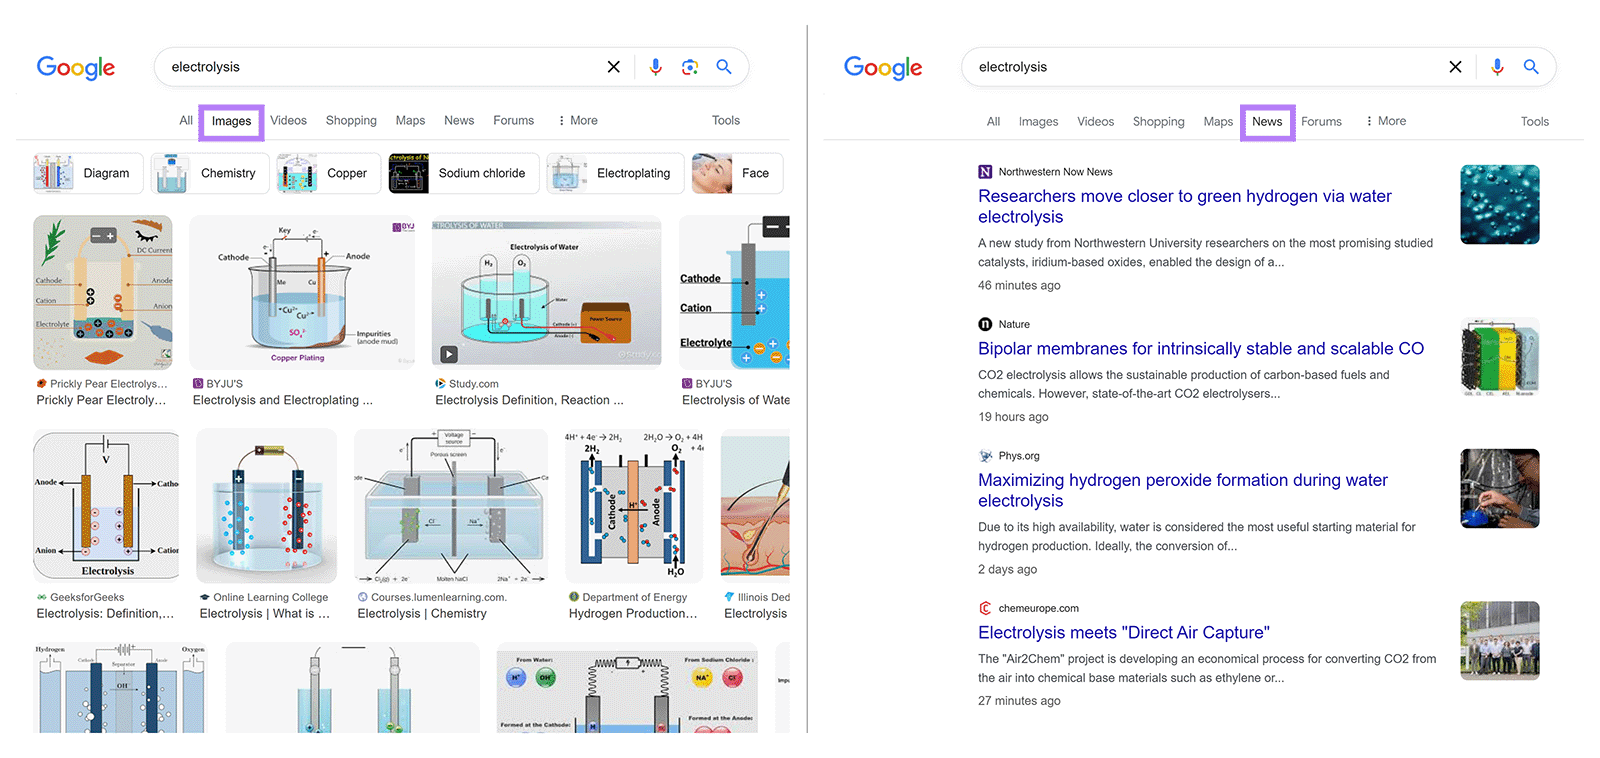The width and height of the screenshot is (1600, 758).
Task: Click the Prickly Pear electrolysis image
Action: pyautogui.click(x=103, y=293)
